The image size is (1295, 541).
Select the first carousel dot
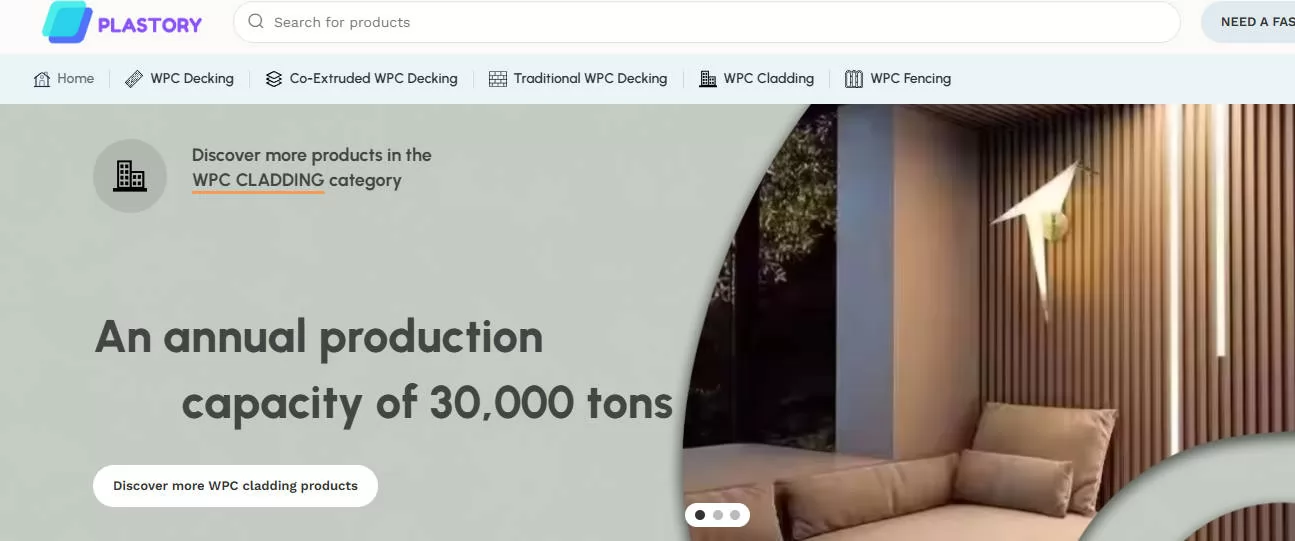pos(700,515)
